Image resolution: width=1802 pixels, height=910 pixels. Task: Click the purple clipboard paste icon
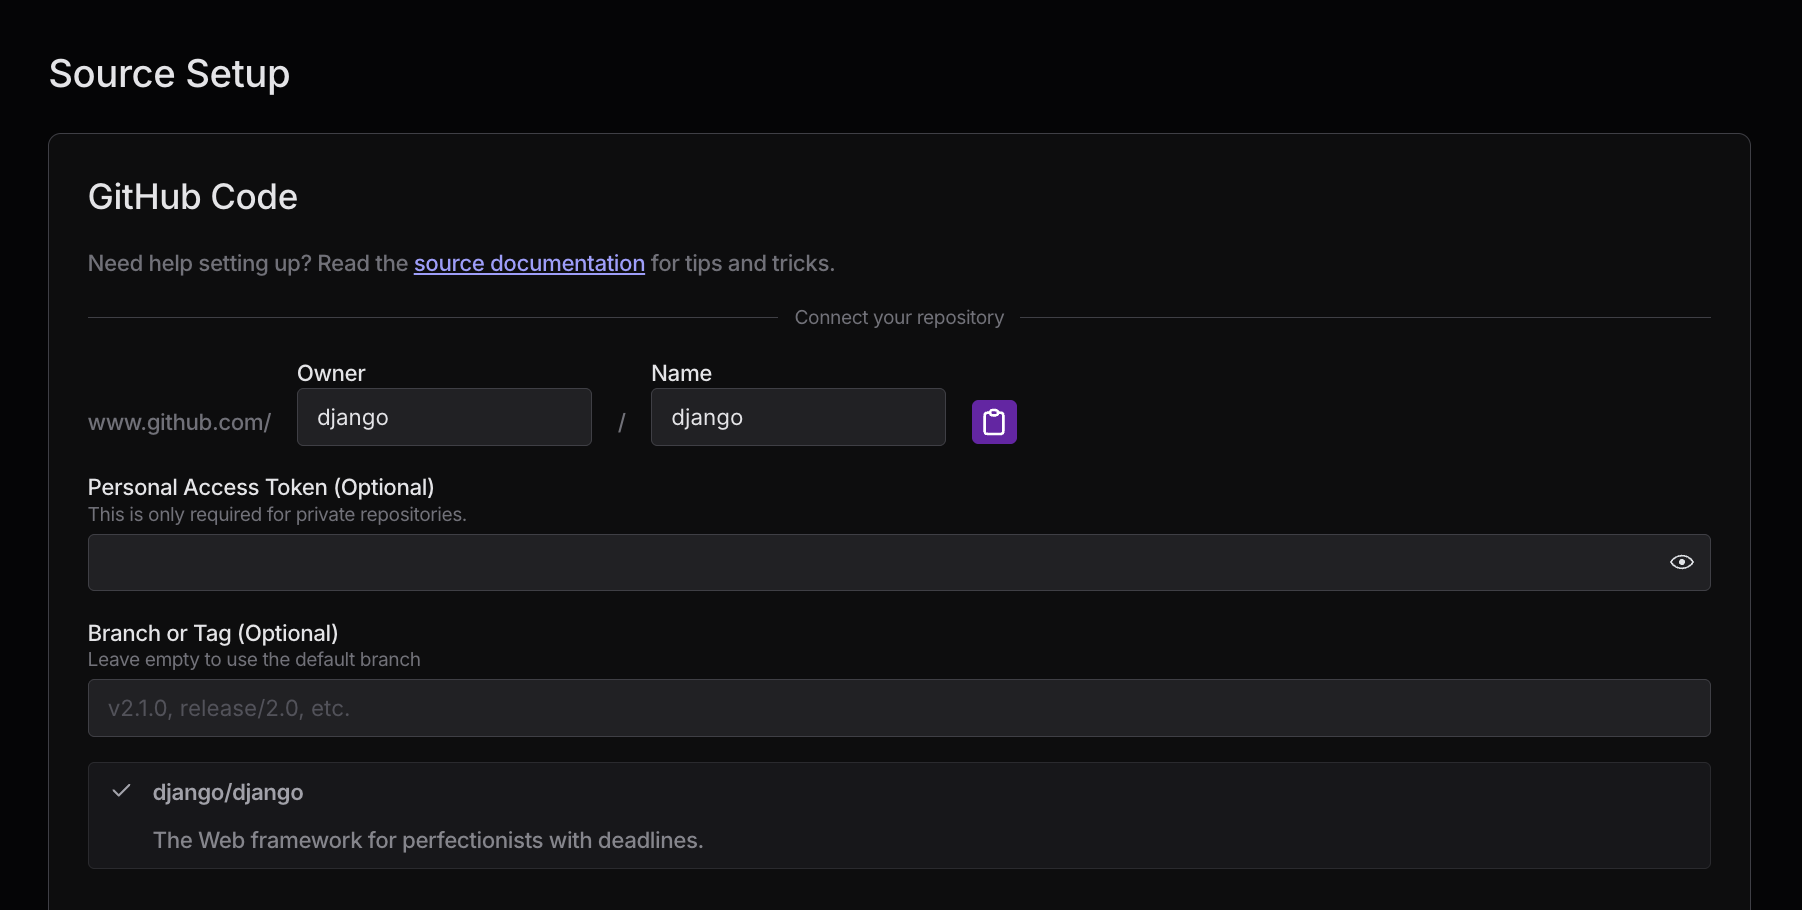tap(994, 421)
